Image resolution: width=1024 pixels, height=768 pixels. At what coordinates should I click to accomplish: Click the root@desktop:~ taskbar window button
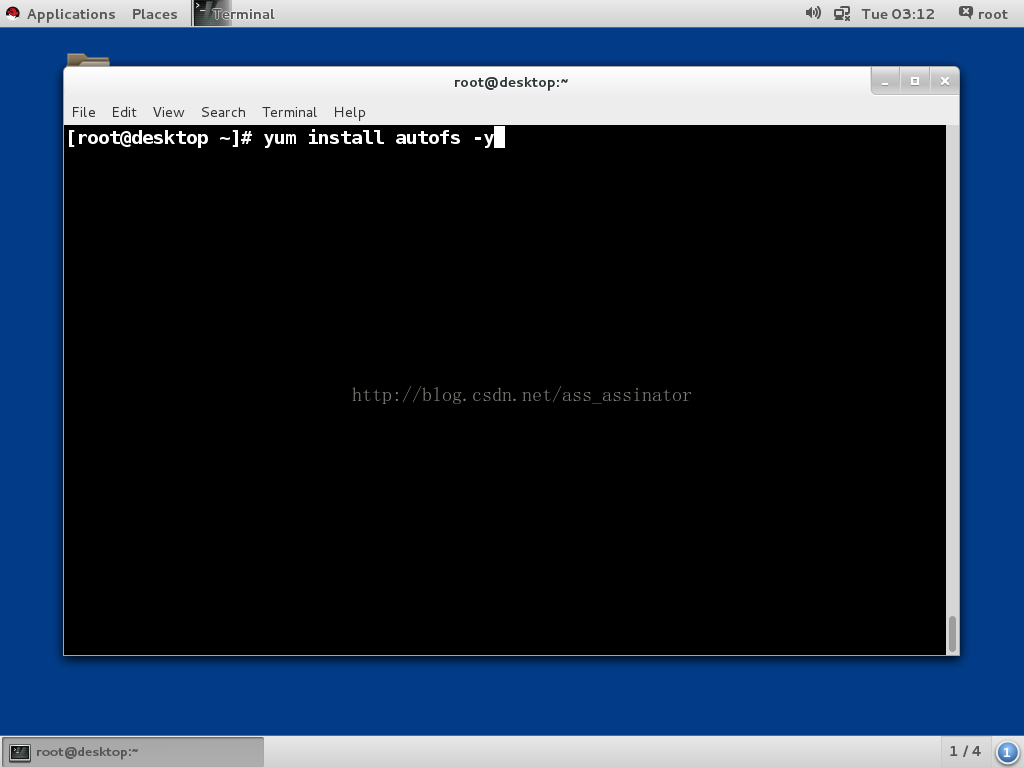(x=133, y=752)
